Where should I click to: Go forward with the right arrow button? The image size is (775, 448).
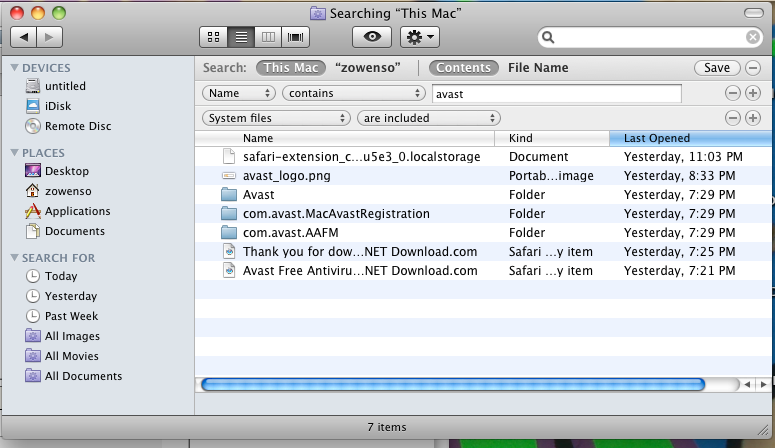tap(49, 37)
